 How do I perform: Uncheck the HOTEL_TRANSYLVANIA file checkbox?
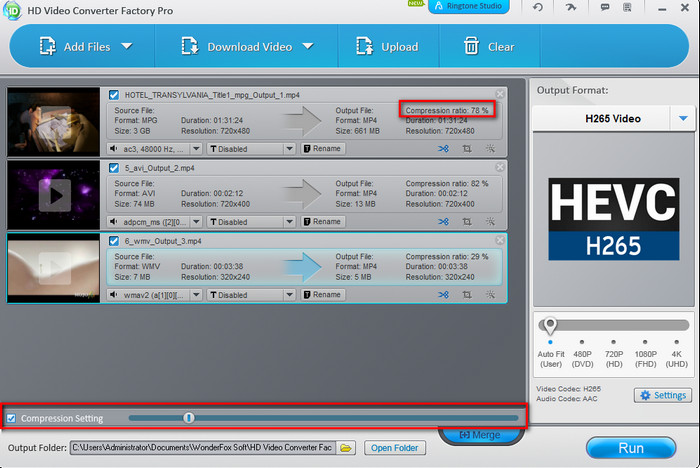point(114,95)
